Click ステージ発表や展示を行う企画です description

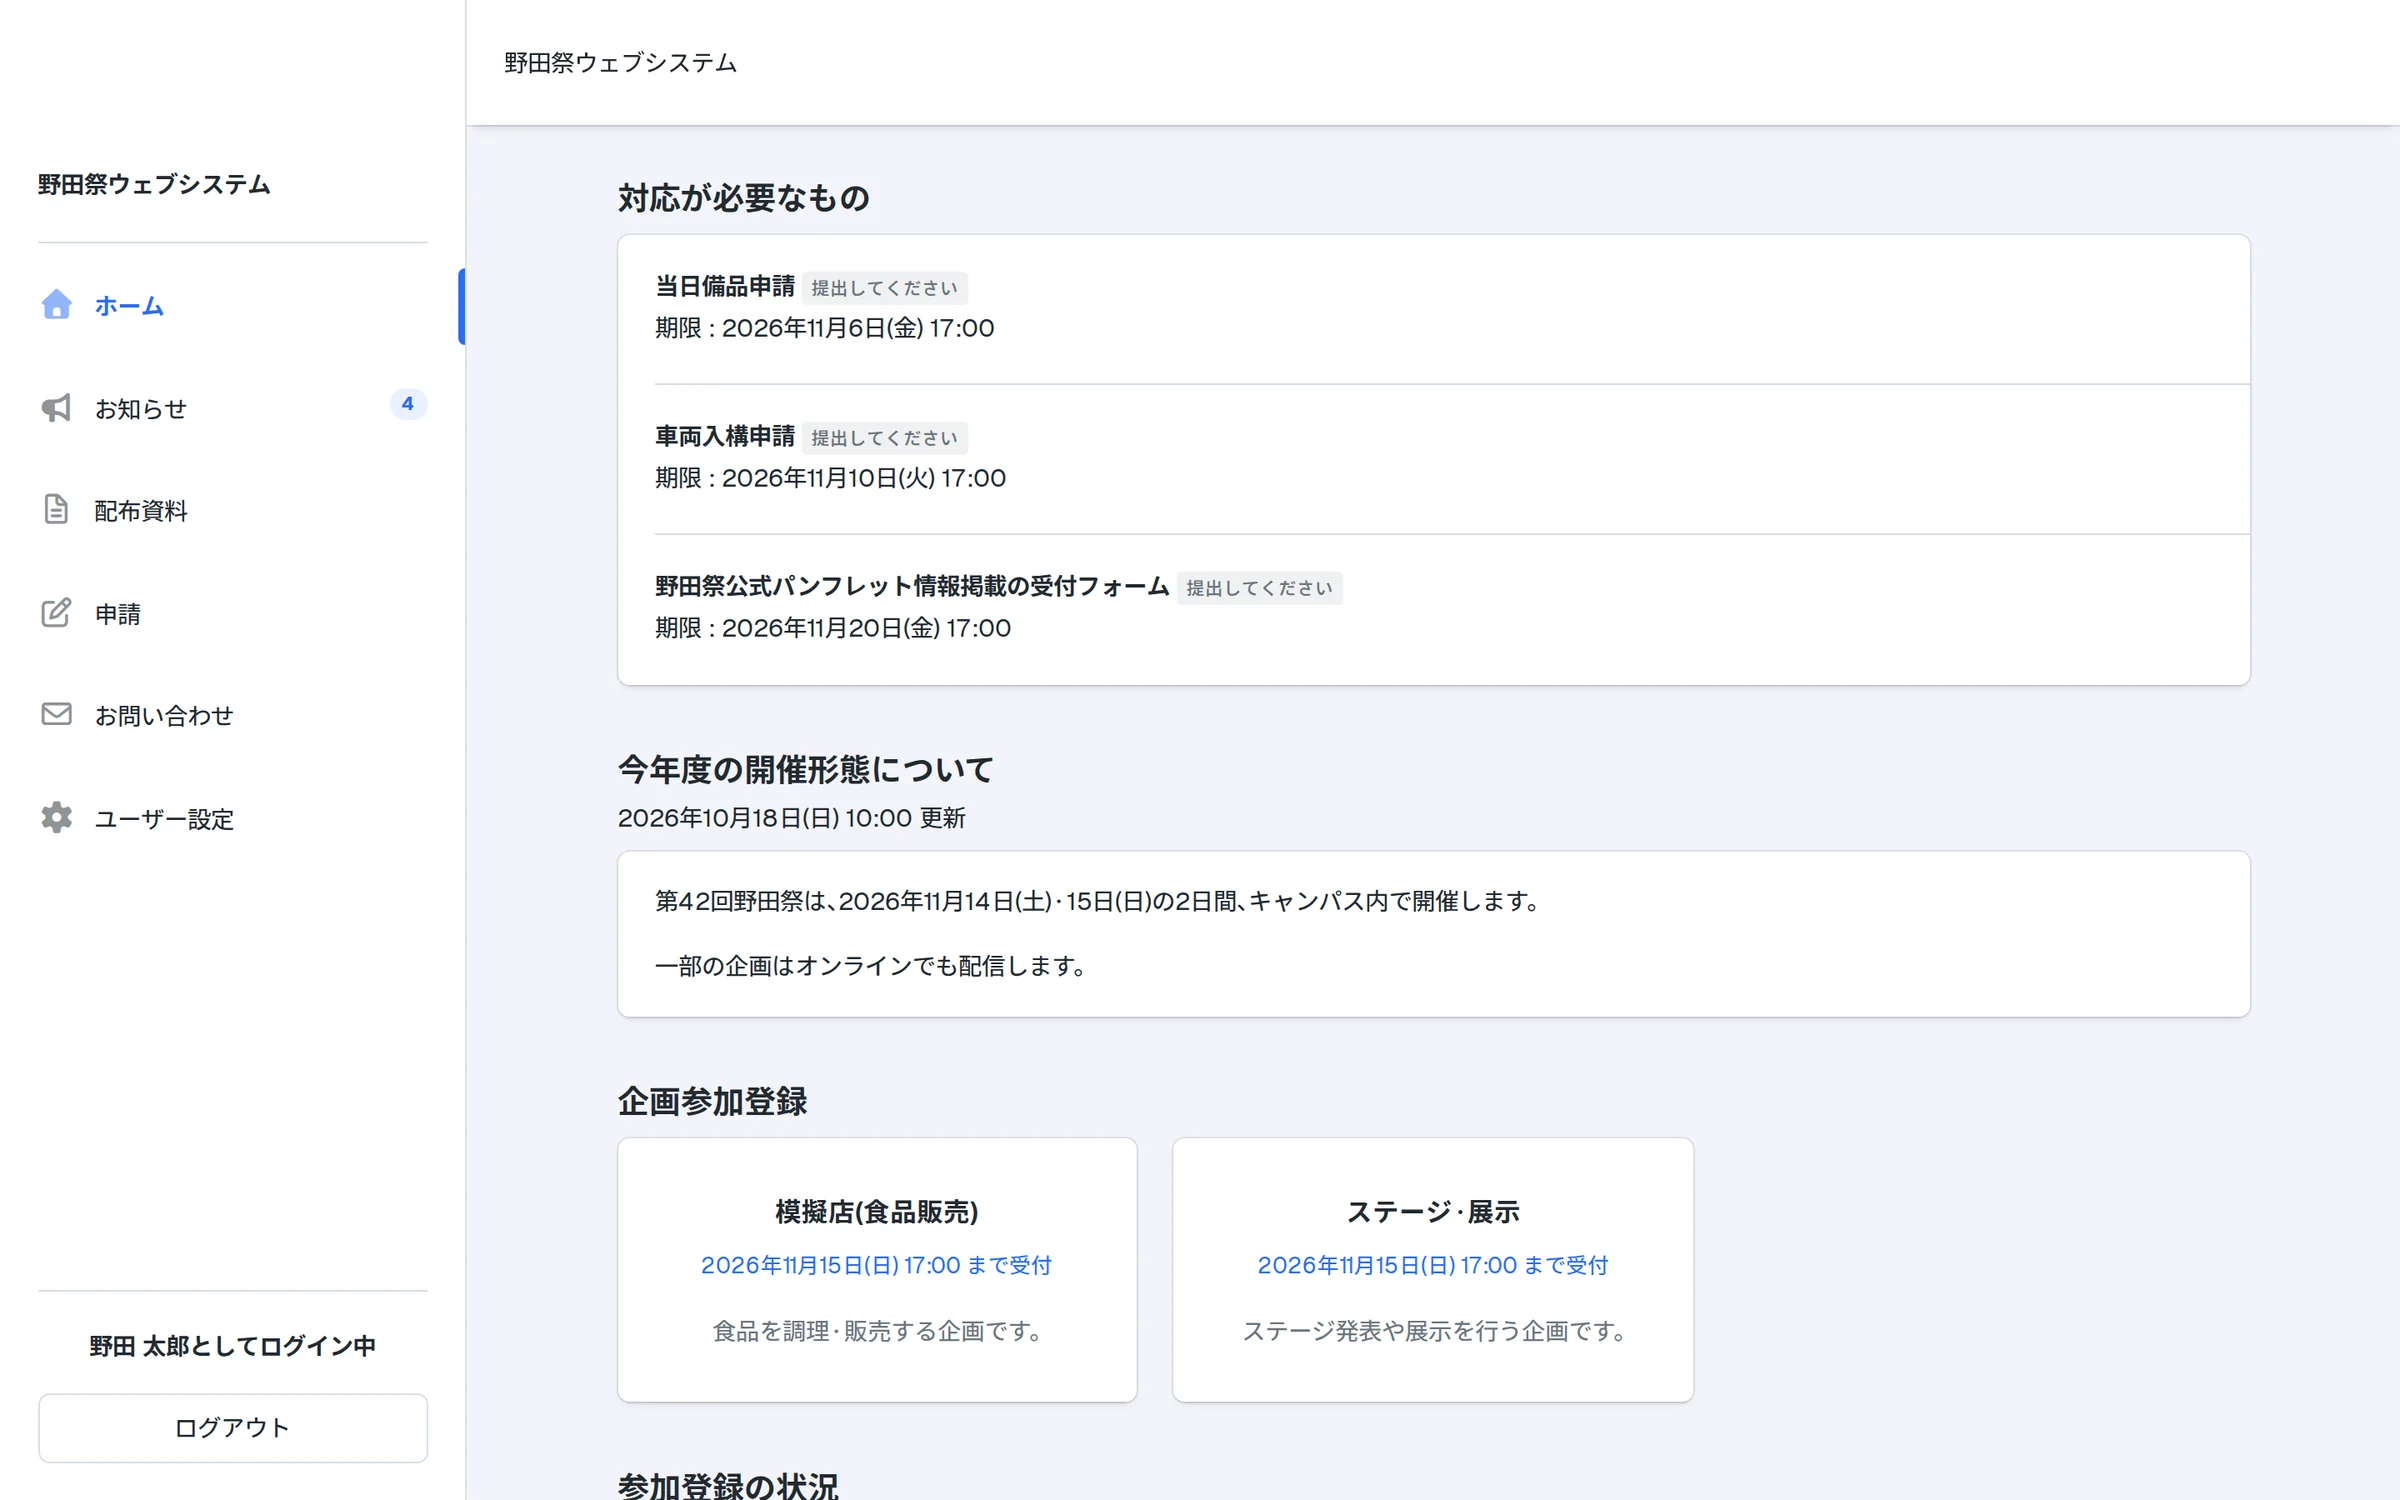pyautogui.click(x=1433, y=1331)
